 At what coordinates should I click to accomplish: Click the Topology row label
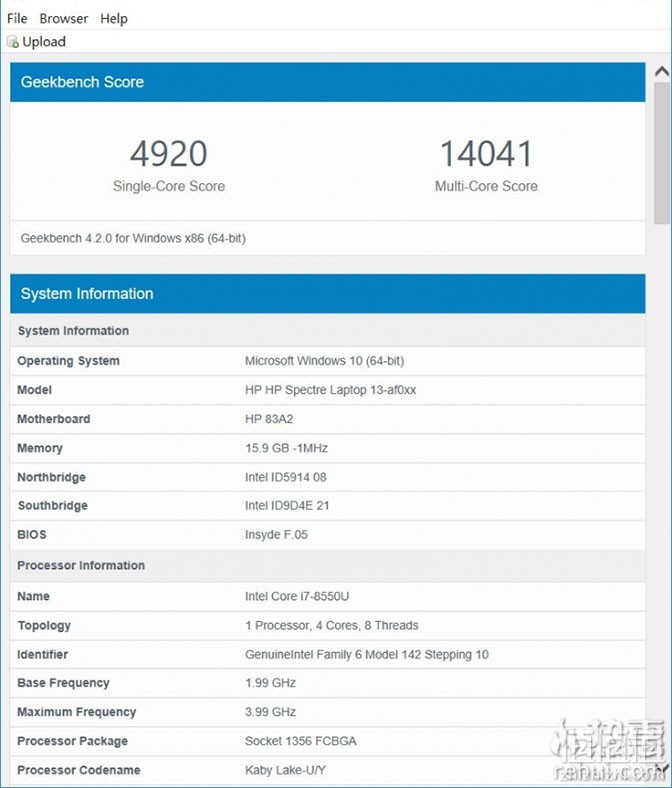click(44, 626)
